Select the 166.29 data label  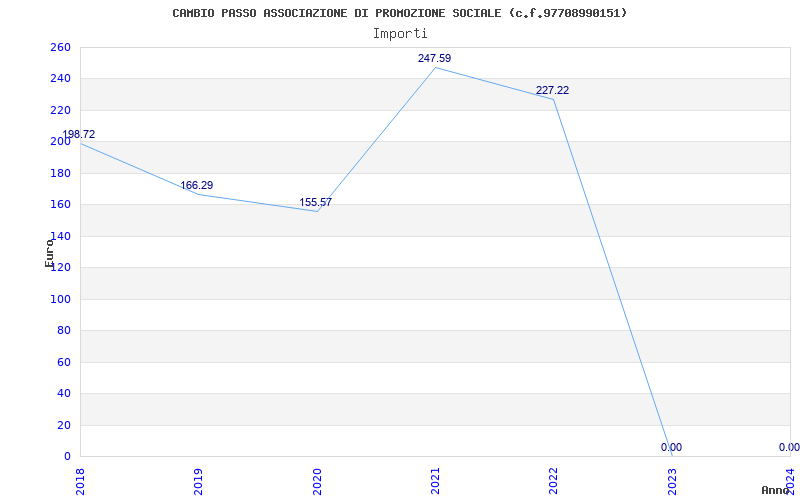pyautogui.click(x=196, y=185)
